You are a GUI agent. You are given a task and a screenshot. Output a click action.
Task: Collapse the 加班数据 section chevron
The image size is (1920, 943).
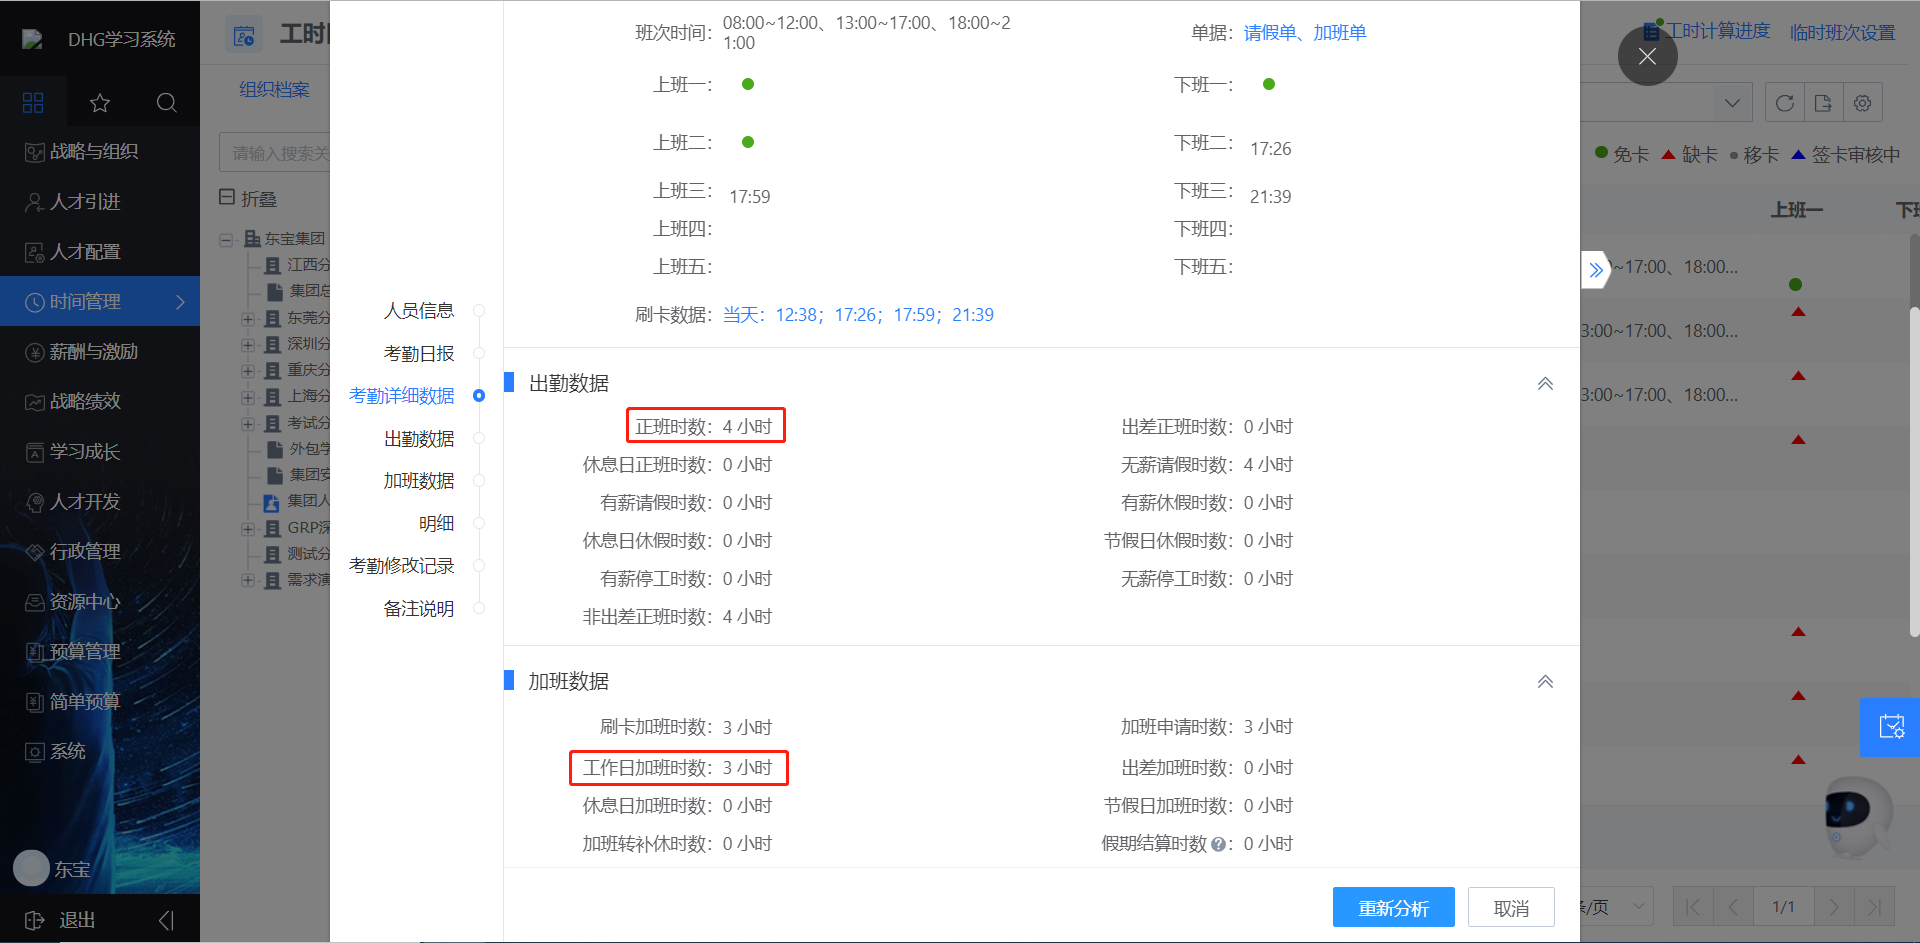tap(1545, 681)
